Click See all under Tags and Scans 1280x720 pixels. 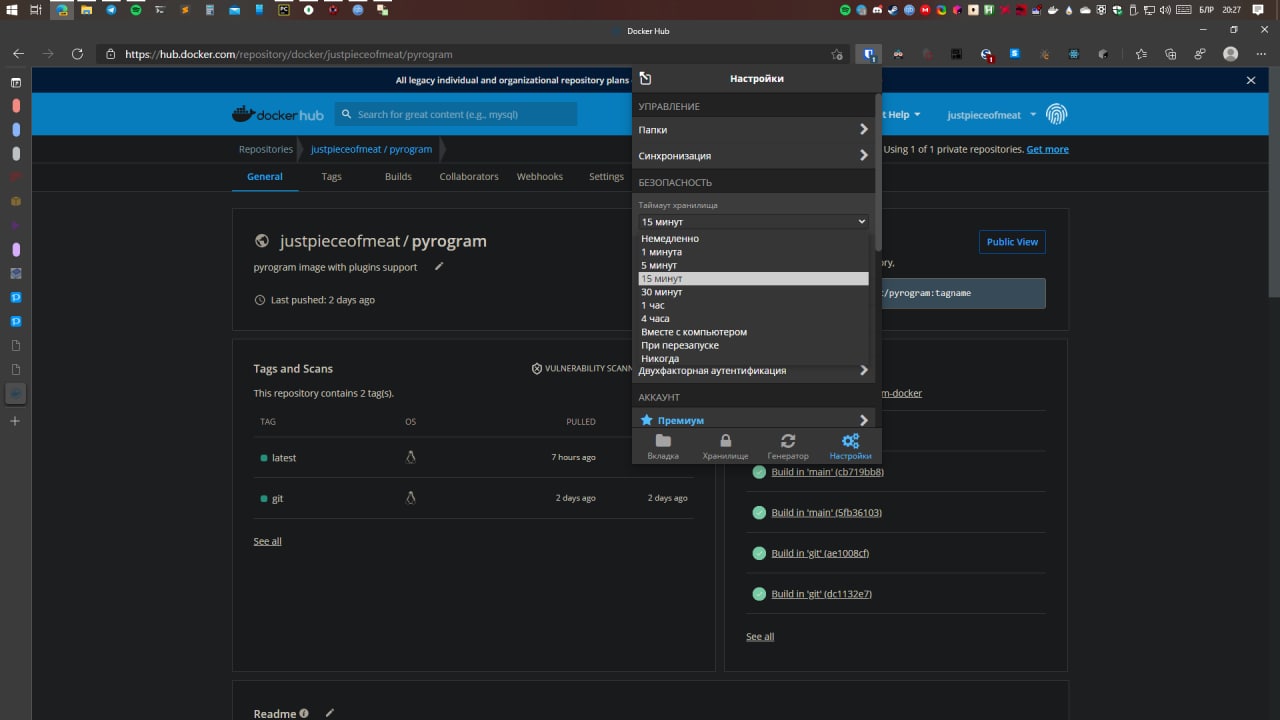267,541
